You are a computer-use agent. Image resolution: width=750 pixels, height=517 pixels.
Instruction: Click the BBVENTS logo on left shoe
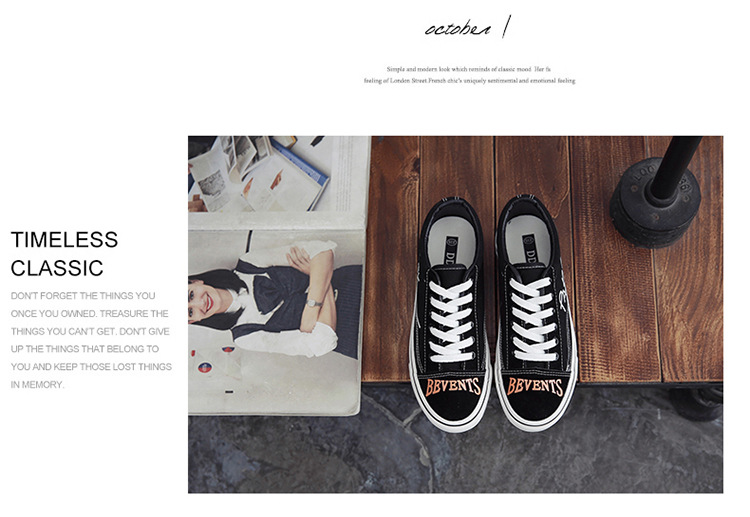452,386
